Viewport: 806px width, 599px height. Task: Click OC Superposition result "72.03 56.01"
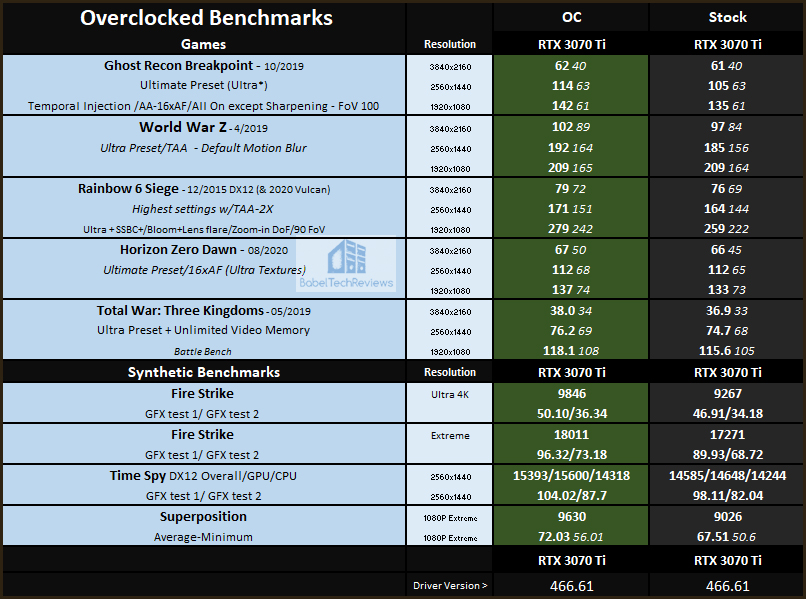(571, 537)
